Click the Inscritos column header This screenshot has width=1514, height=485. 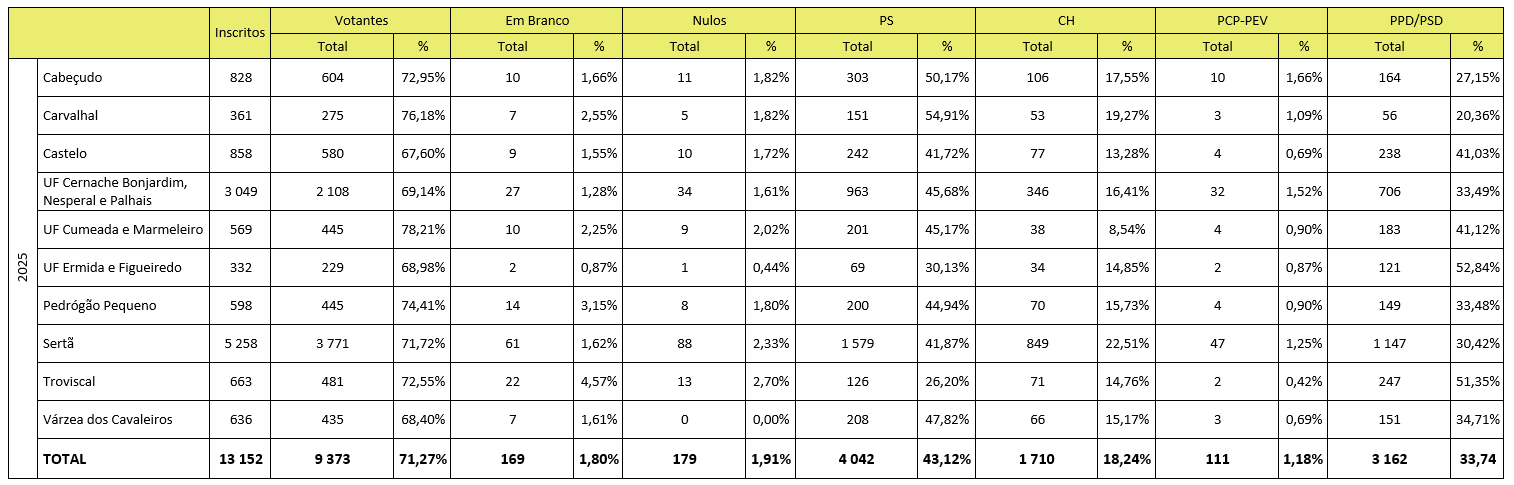(x=240, y=32)
